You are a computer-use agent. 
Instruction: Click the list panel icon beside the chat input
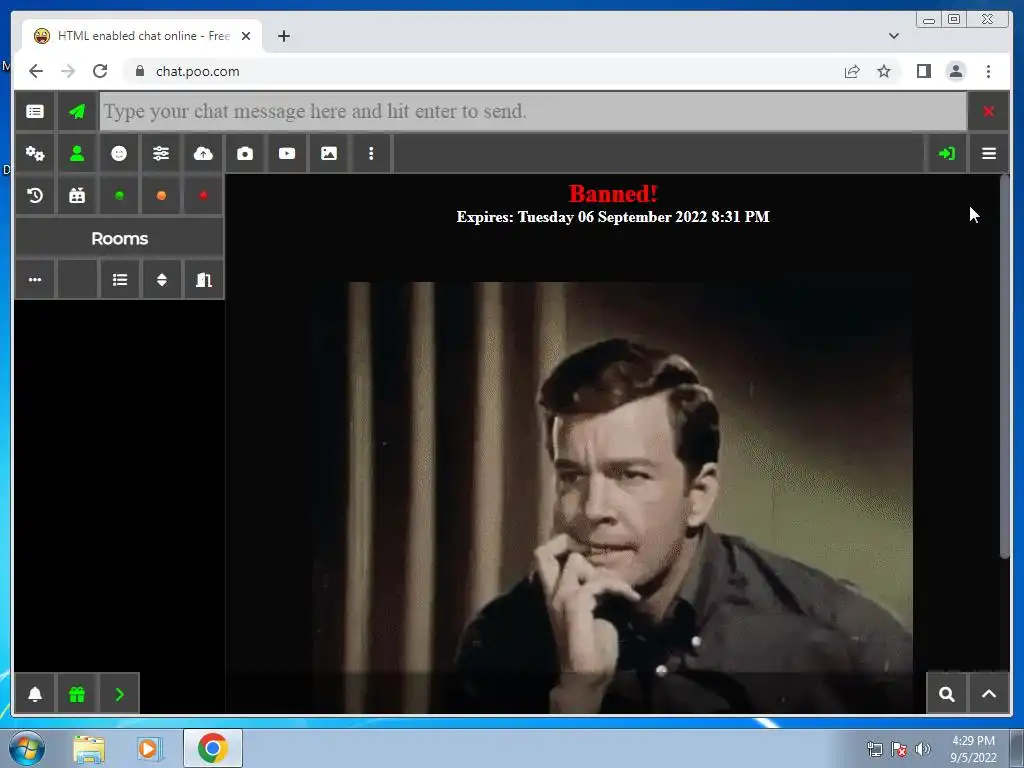pyautogui.click(x=35, y=112)
